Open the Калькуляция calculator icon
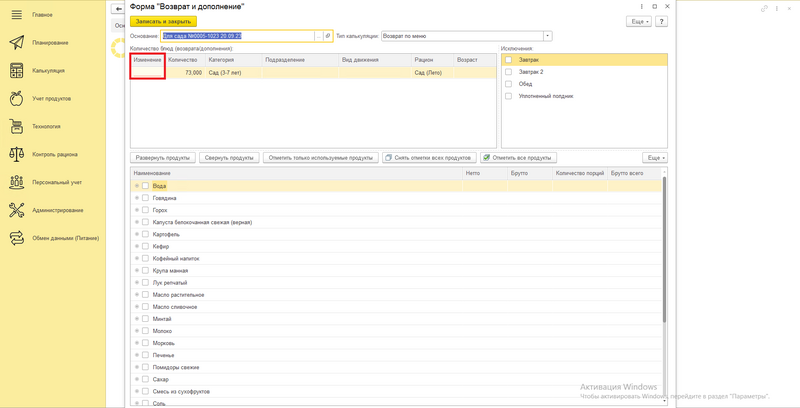 tap(16, 71)
